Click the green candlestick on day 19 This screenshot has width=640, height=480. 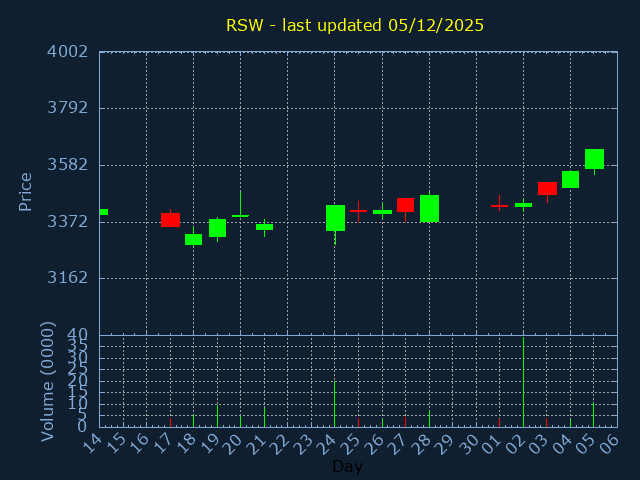tap(217, 228)
